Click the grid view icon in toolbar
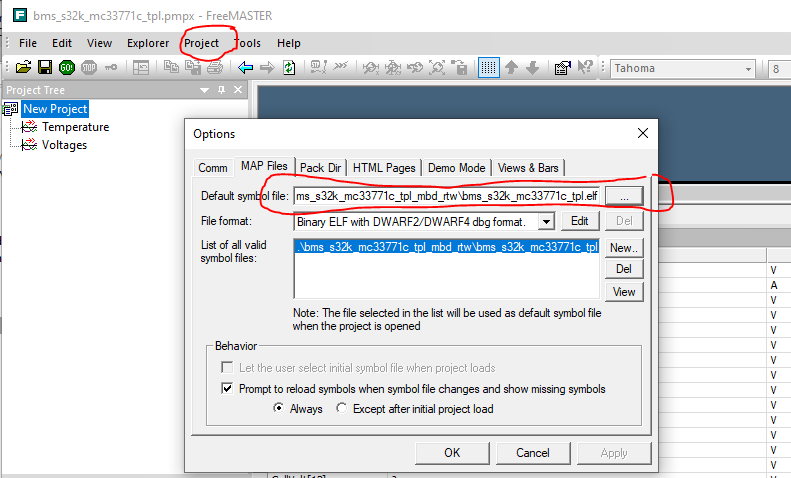Viewport: 791px width, 478px height. click(488, 67)
